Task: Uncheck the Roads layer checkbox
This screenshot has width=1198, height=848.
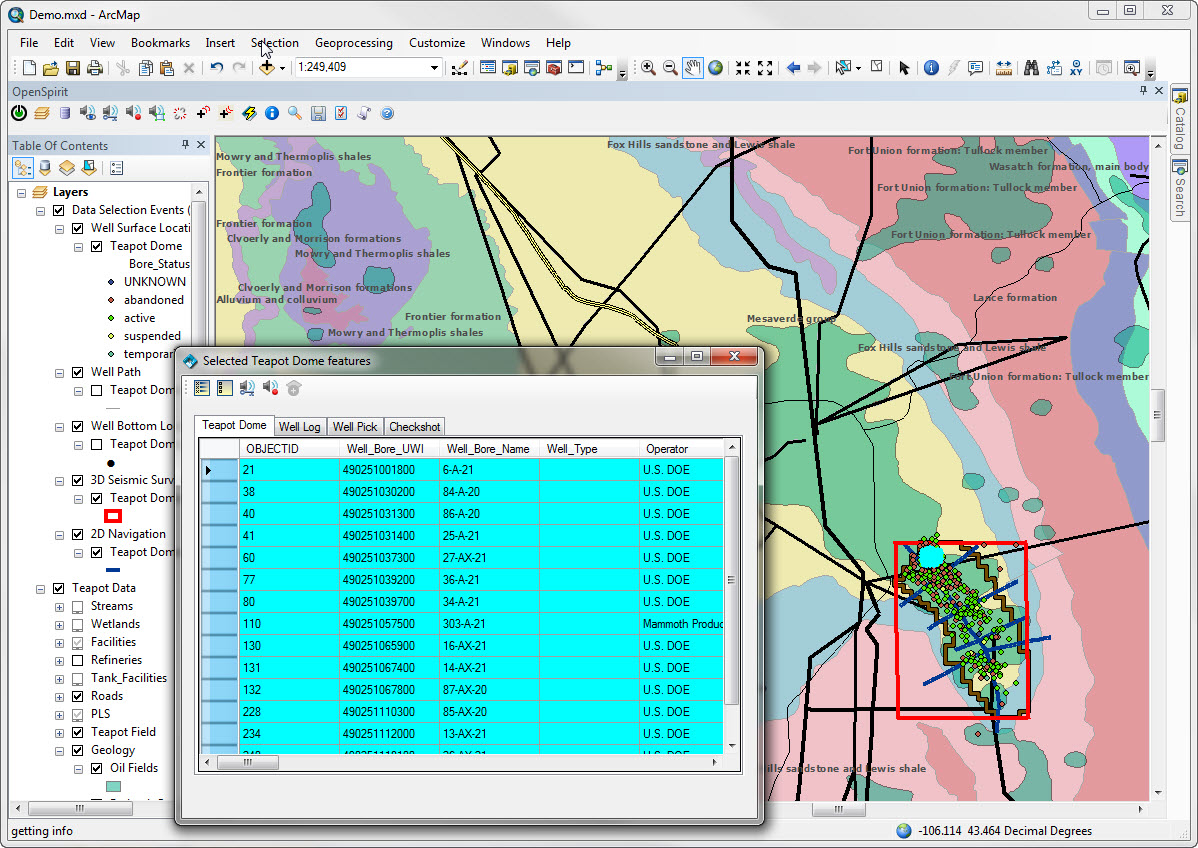Action: (x=78, y=696)
